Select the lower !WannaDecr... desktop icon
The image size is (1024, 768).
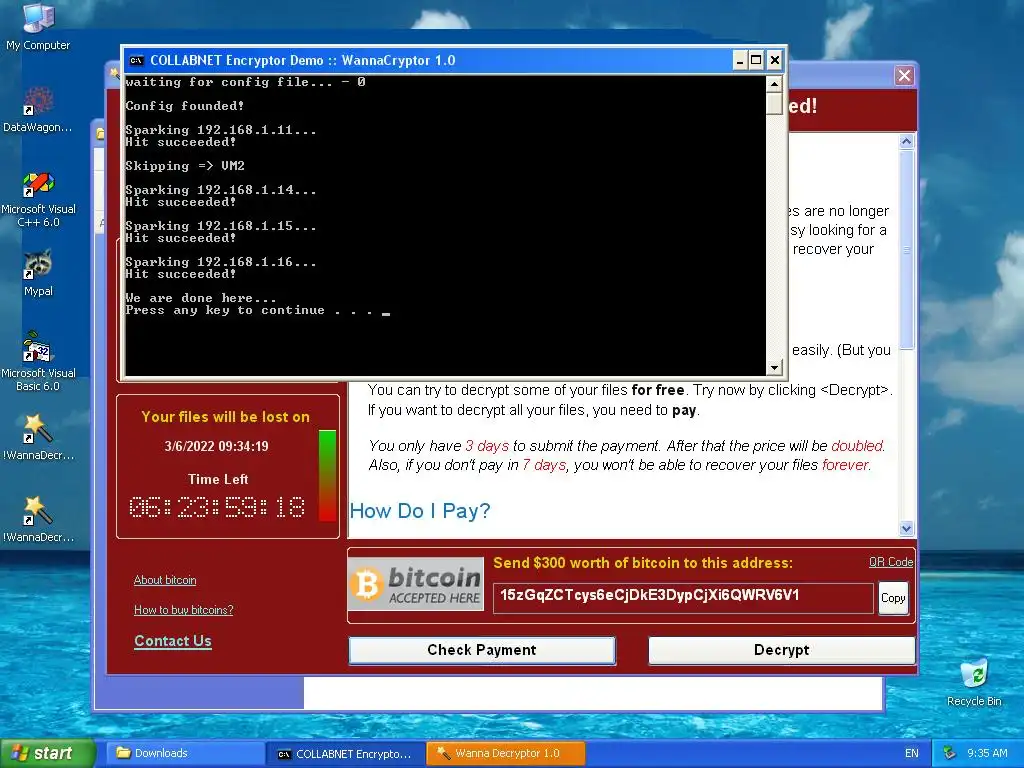pos(38,520)
